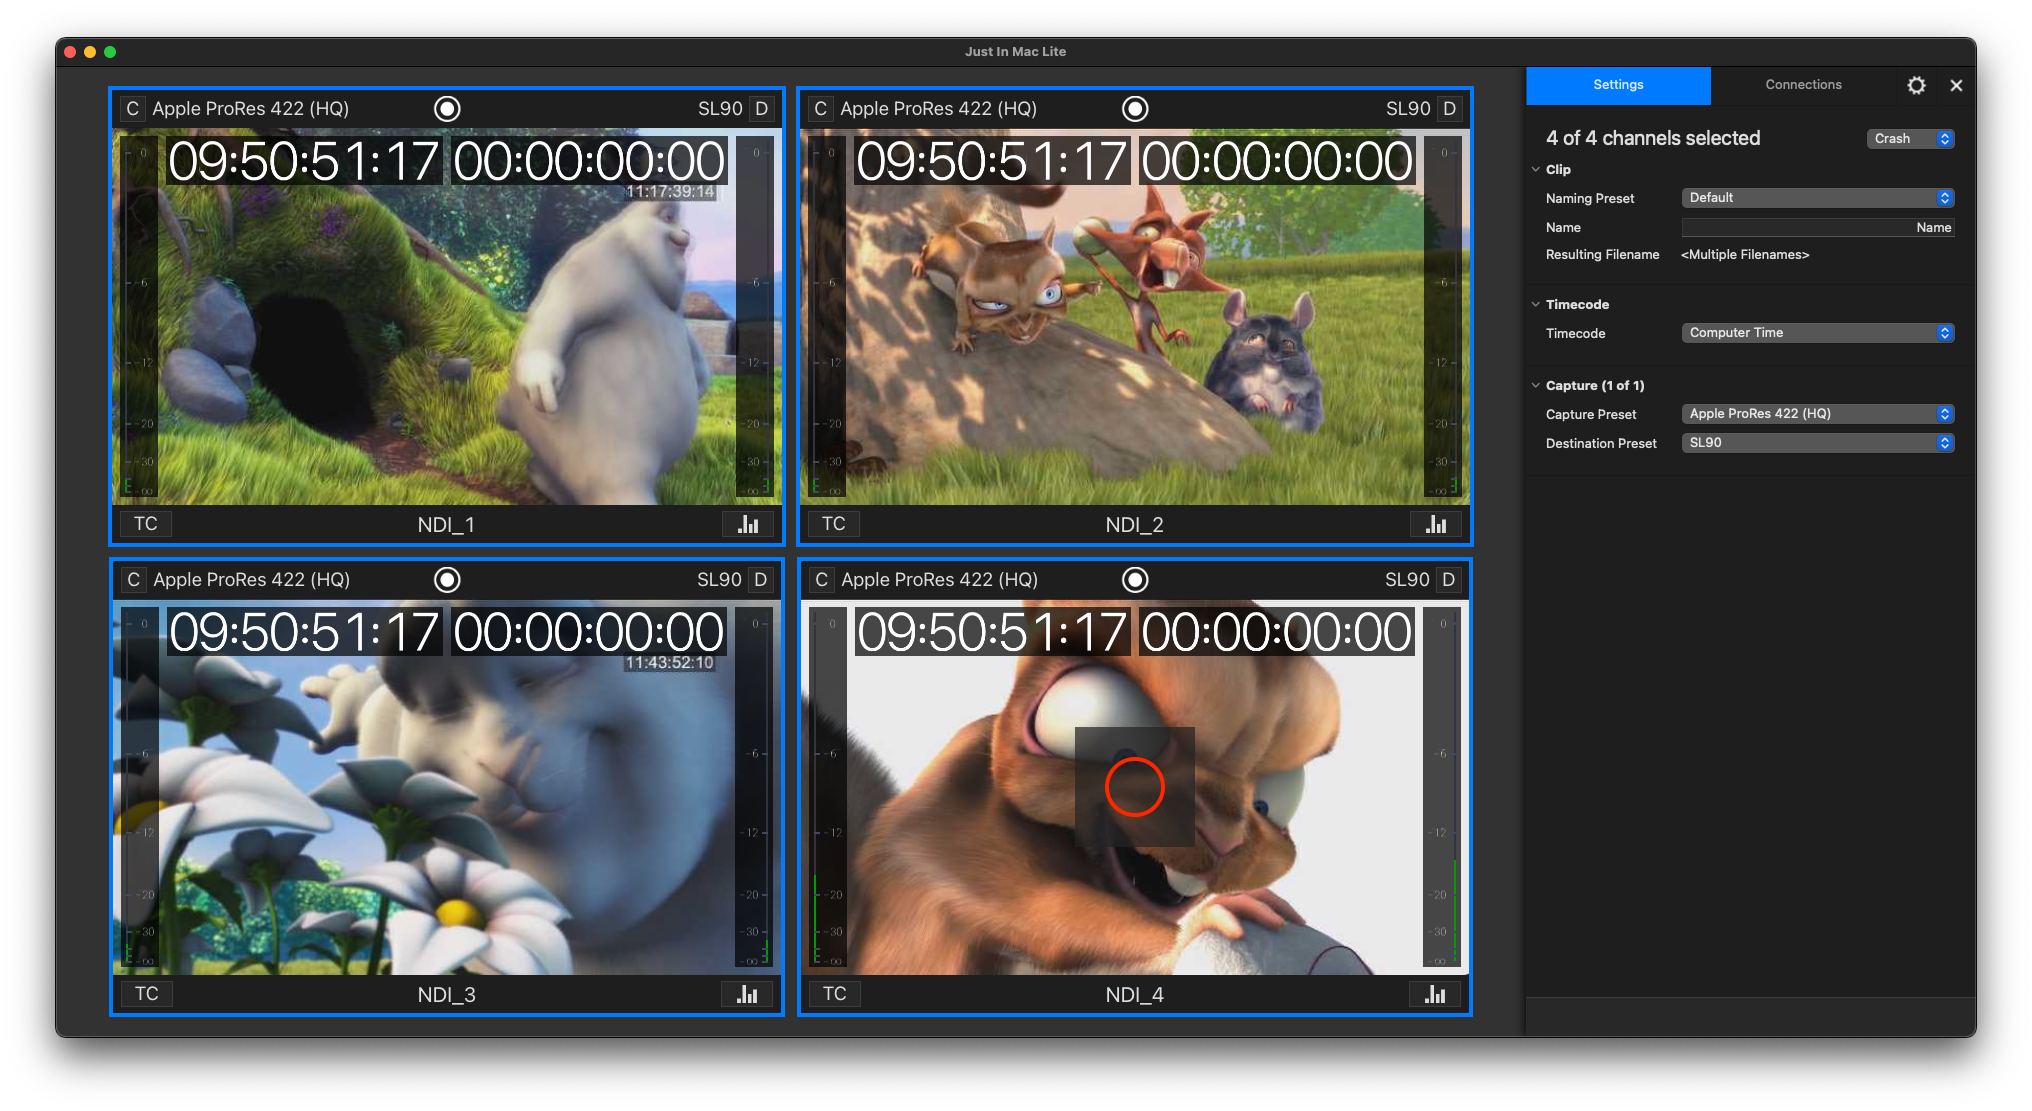Viewport: 2032px width, 1111px height.
Task: Toggle the TC button on NDI_3
Action: pyautogui.click(x=147, y=994)
